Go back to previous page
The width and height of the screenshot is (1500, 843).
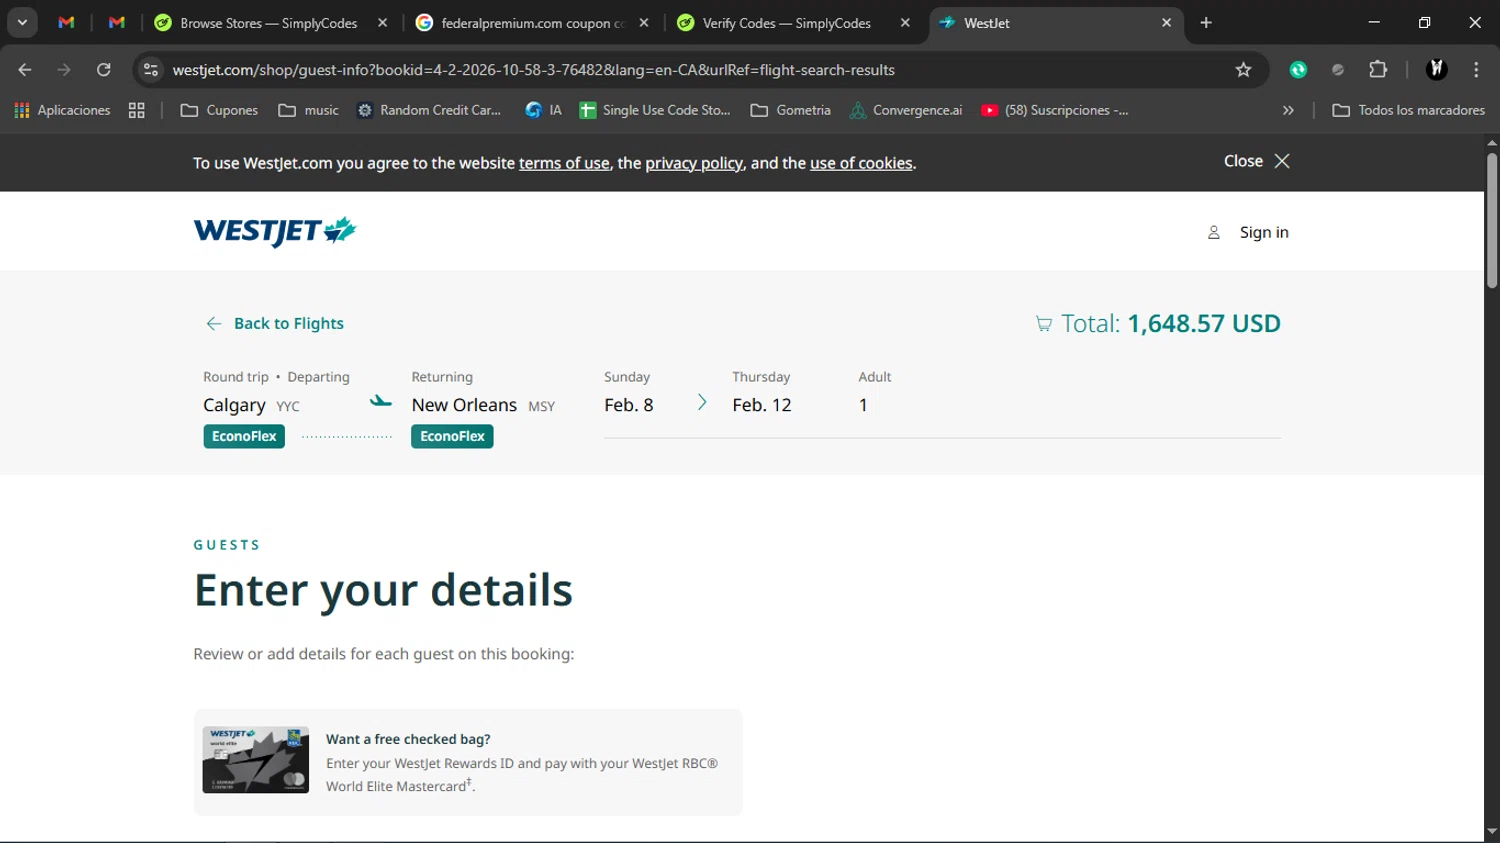click(25, 70)
